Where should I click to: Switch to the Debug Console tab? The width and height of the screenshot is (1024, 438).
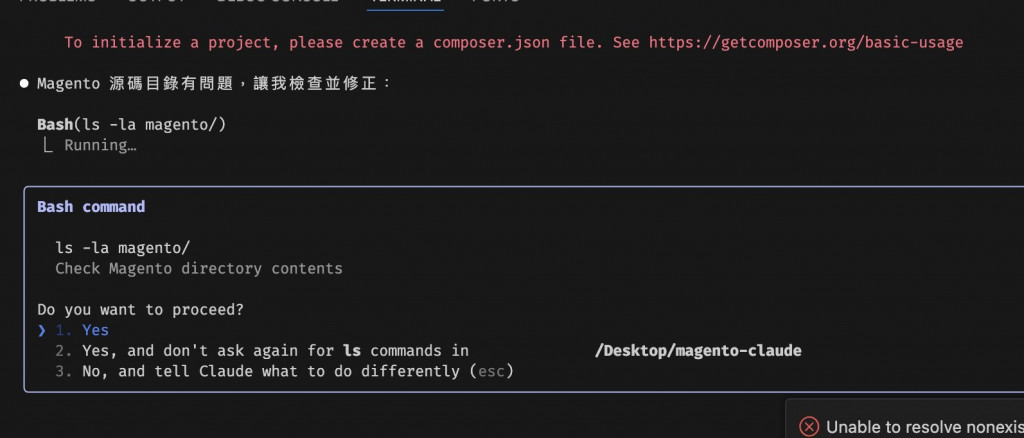pos(278,2)
